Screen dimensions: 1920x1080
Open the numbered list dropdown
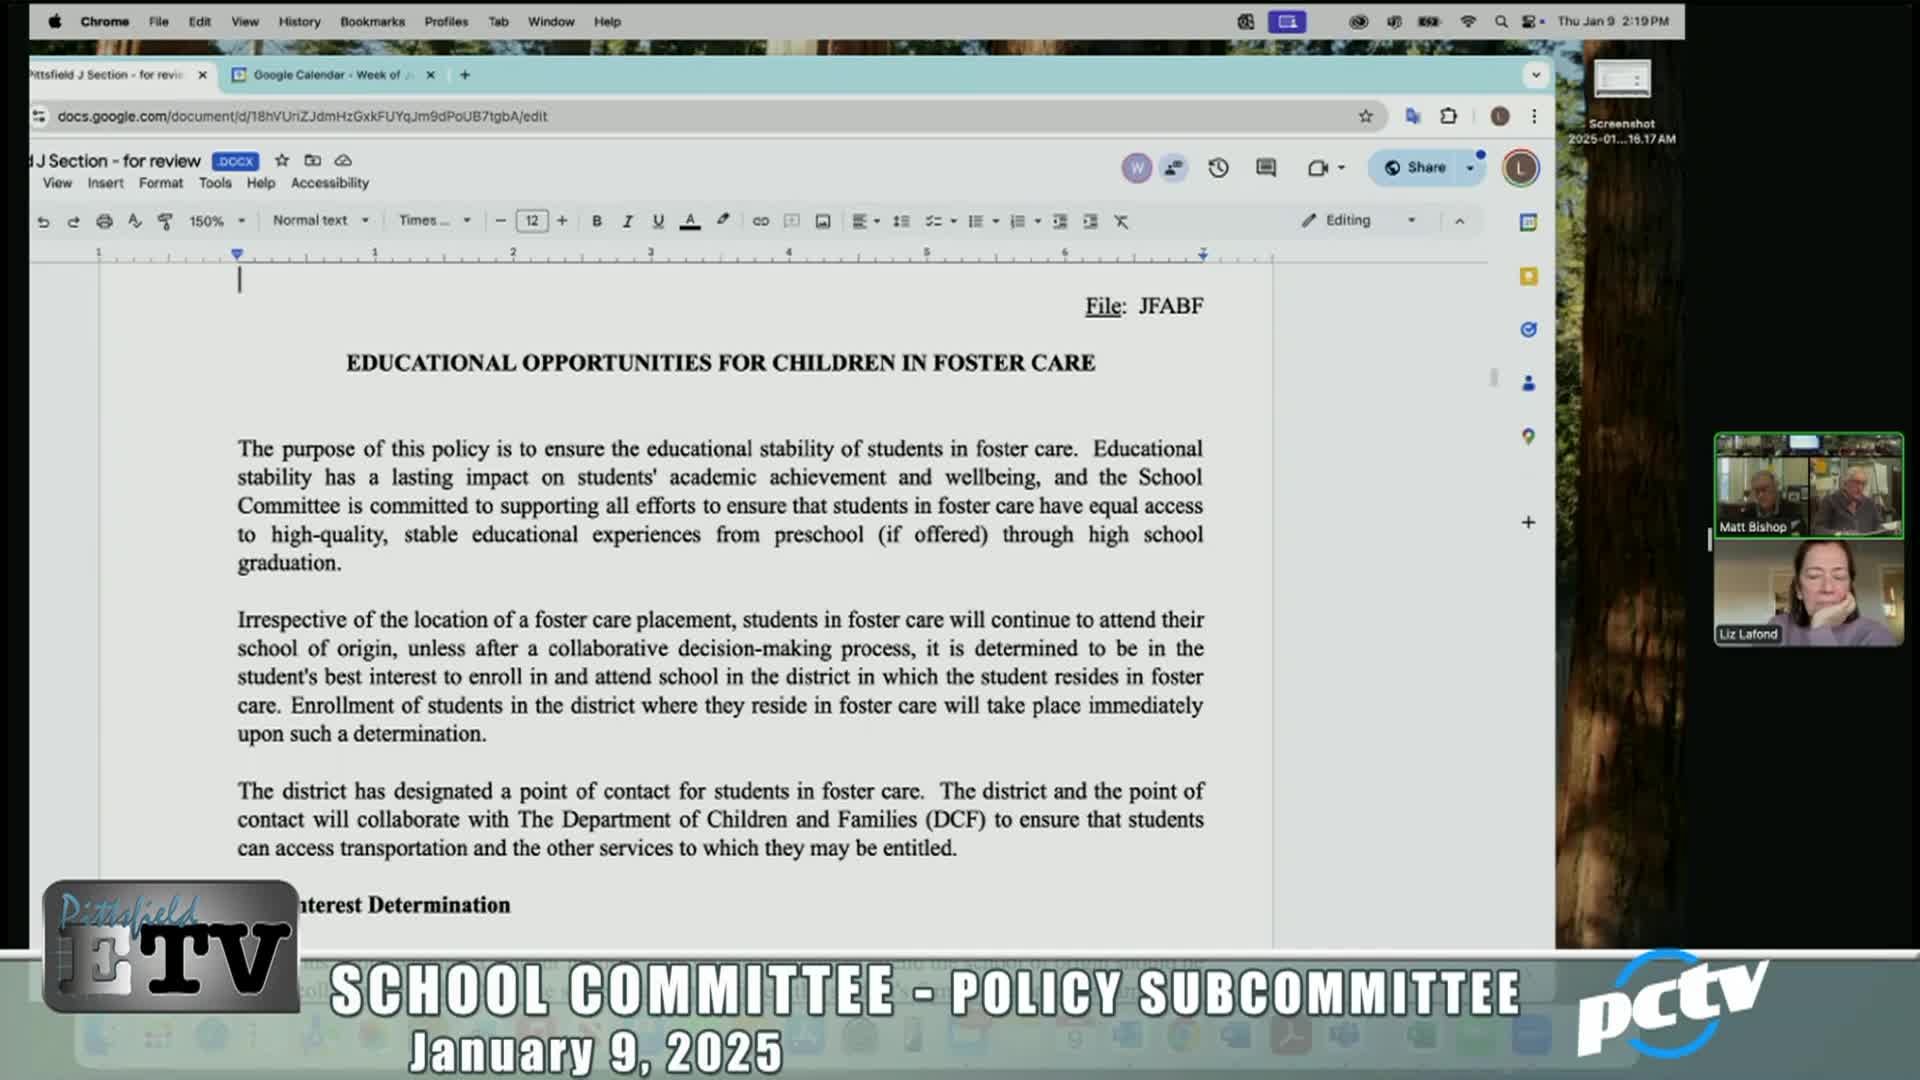[1026, 221]
